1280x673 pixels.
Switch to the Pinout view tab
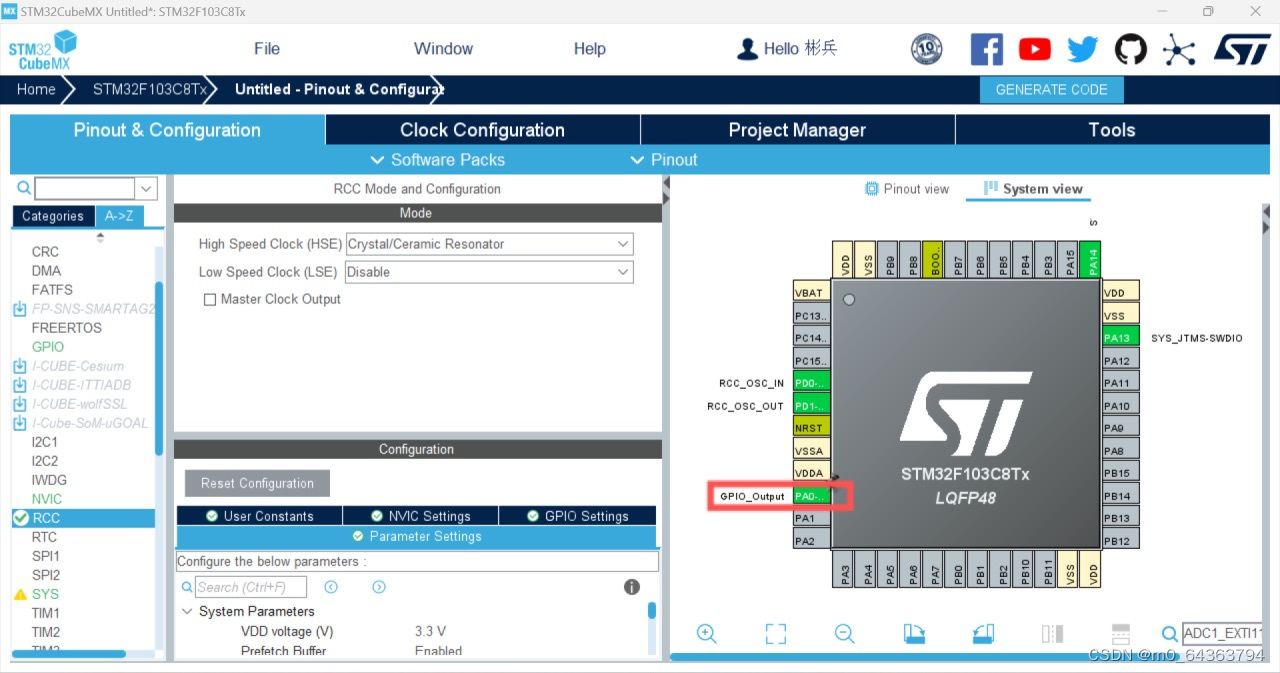[x=906, y=188]
